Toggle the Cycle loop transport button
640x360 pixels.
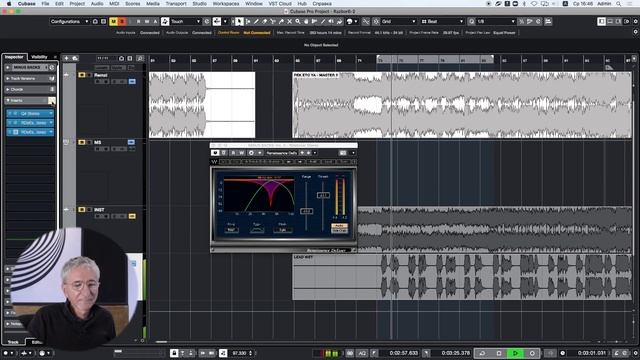(482, 353)
